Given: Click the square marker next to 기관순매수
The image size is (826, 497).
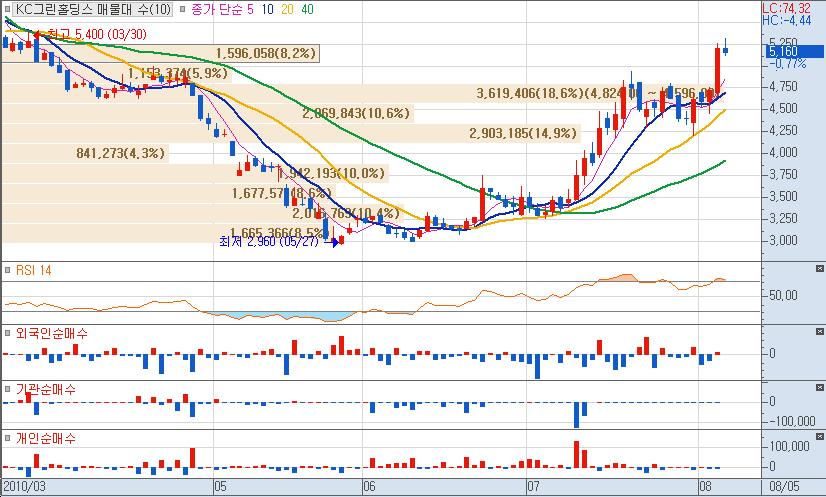Looking at the screenshot, I should point(7,389).
